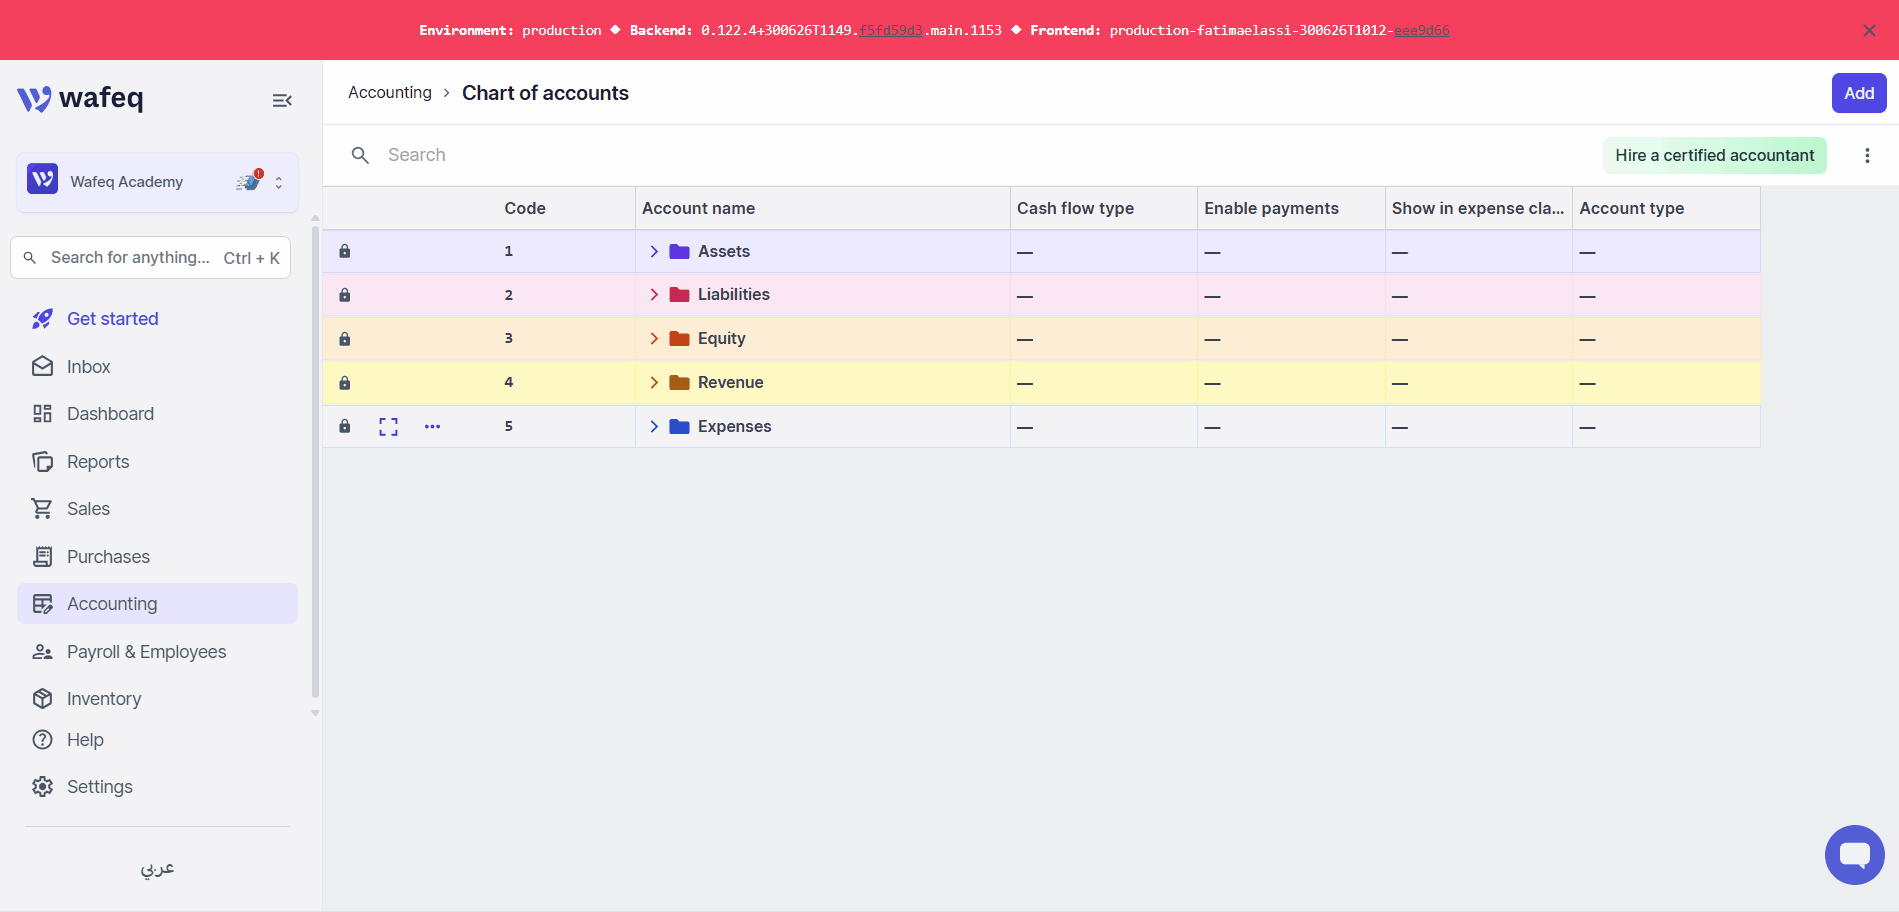The width and height of the screenshot is (1899, 912).
Task: Expand the Liabilities account folder
Action: pos(654,295)
